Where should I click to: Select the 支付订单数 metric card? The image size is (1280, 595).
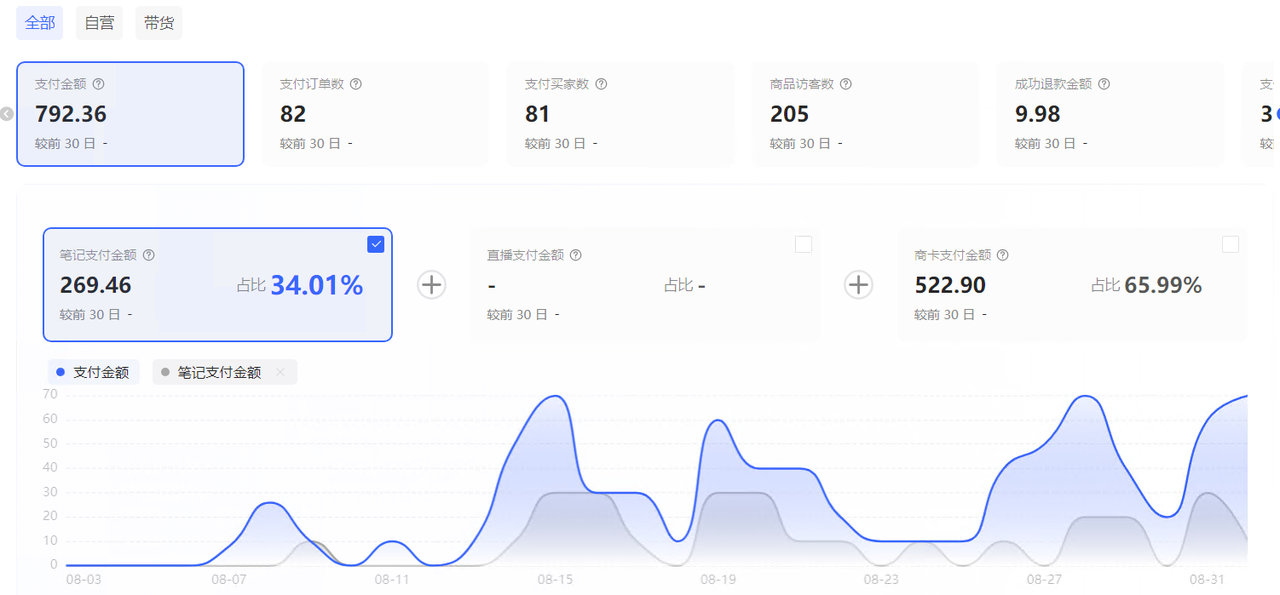coord(374,114)
